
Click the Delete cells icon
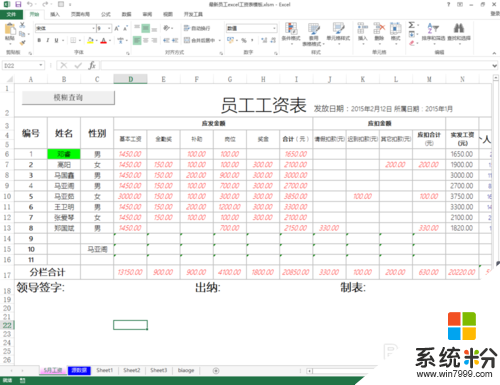click(x=379, y=28)
